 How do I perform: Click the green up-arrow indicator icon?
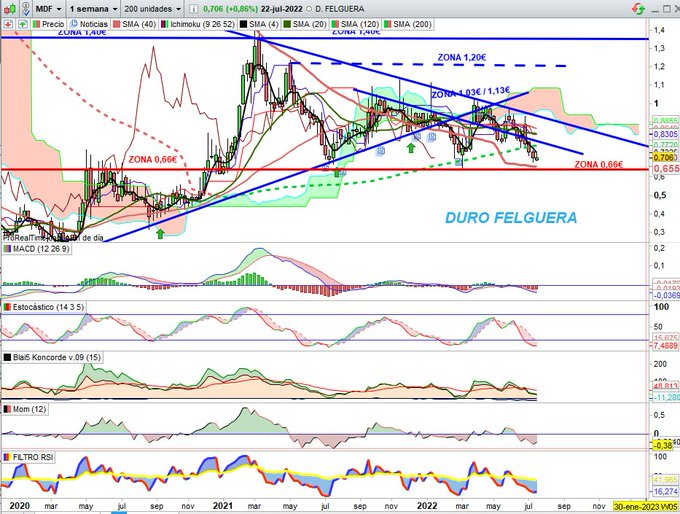[x=22, y=24]
